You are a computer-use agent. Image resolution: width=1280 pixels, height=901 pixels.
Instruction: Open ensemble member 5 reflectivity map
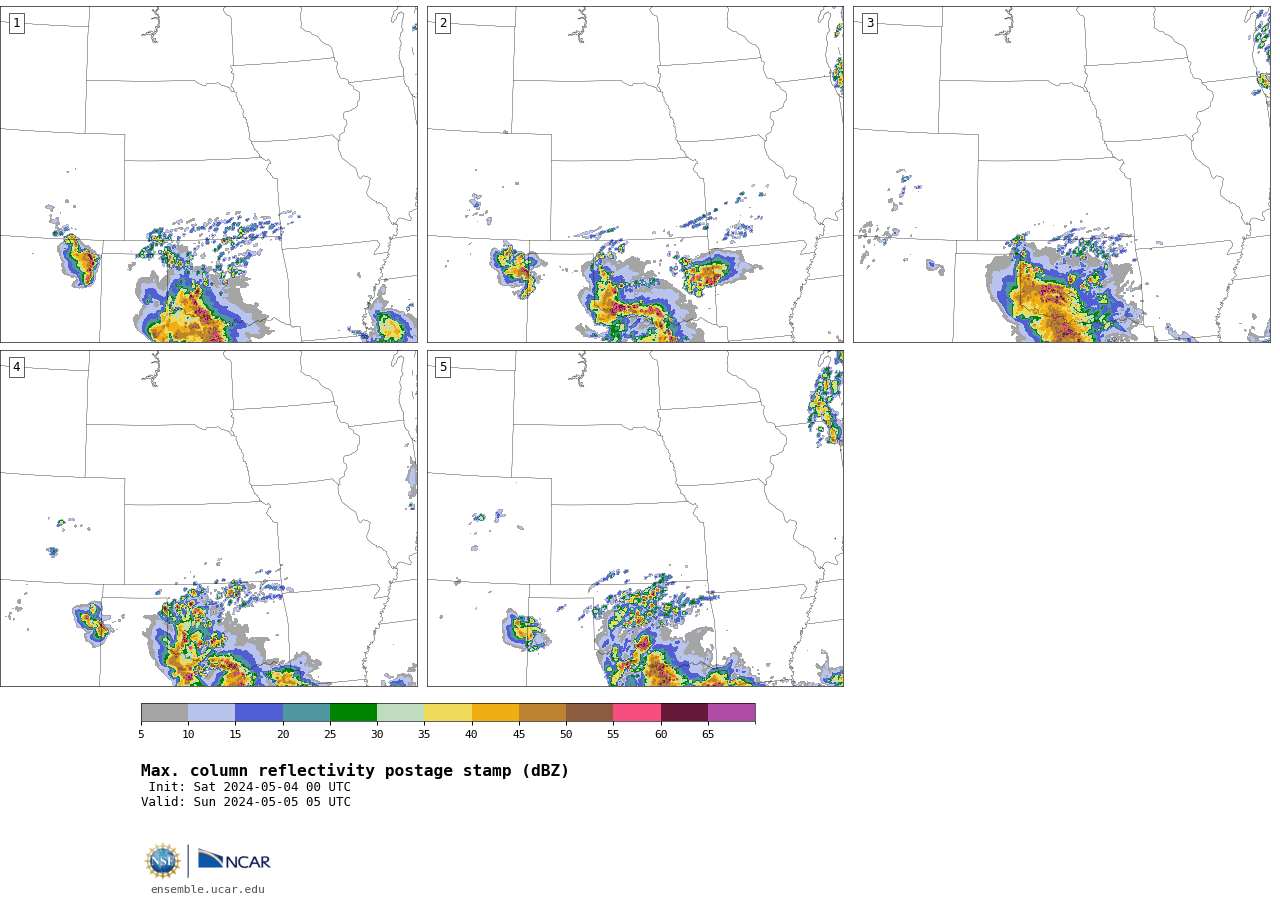635,518
